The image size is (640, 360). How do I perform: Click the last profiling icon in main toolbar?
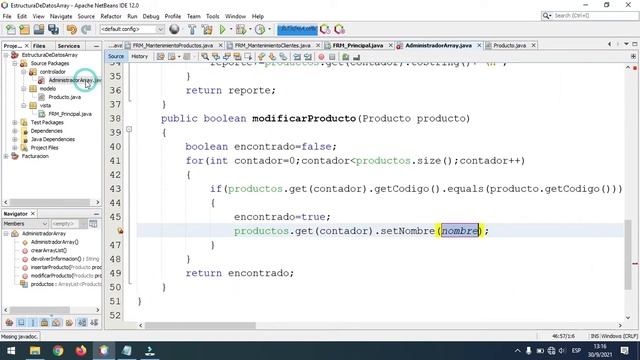click(x=339, y=29)
